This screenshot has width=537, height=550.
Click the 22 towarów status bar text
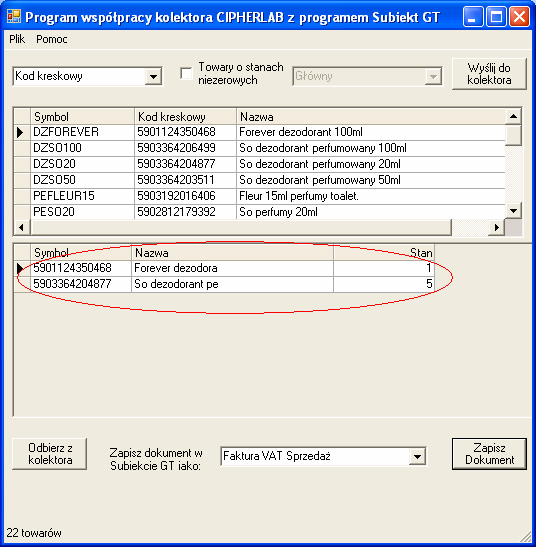34,533
